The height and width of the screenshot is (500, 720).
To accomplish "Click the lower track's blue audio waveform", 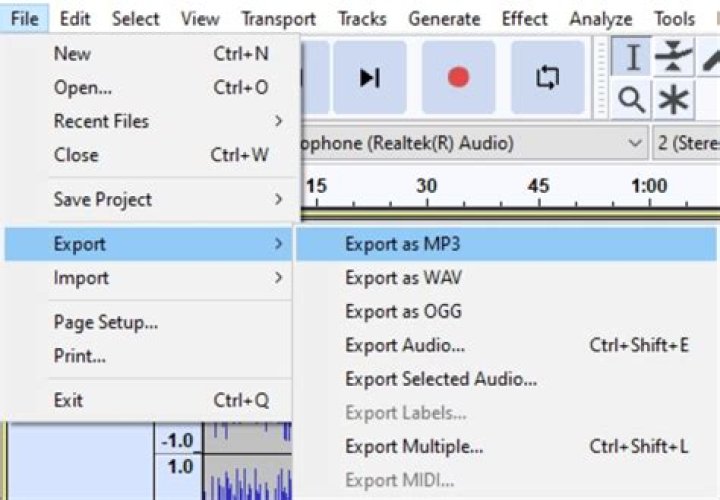I will (248, 482).
